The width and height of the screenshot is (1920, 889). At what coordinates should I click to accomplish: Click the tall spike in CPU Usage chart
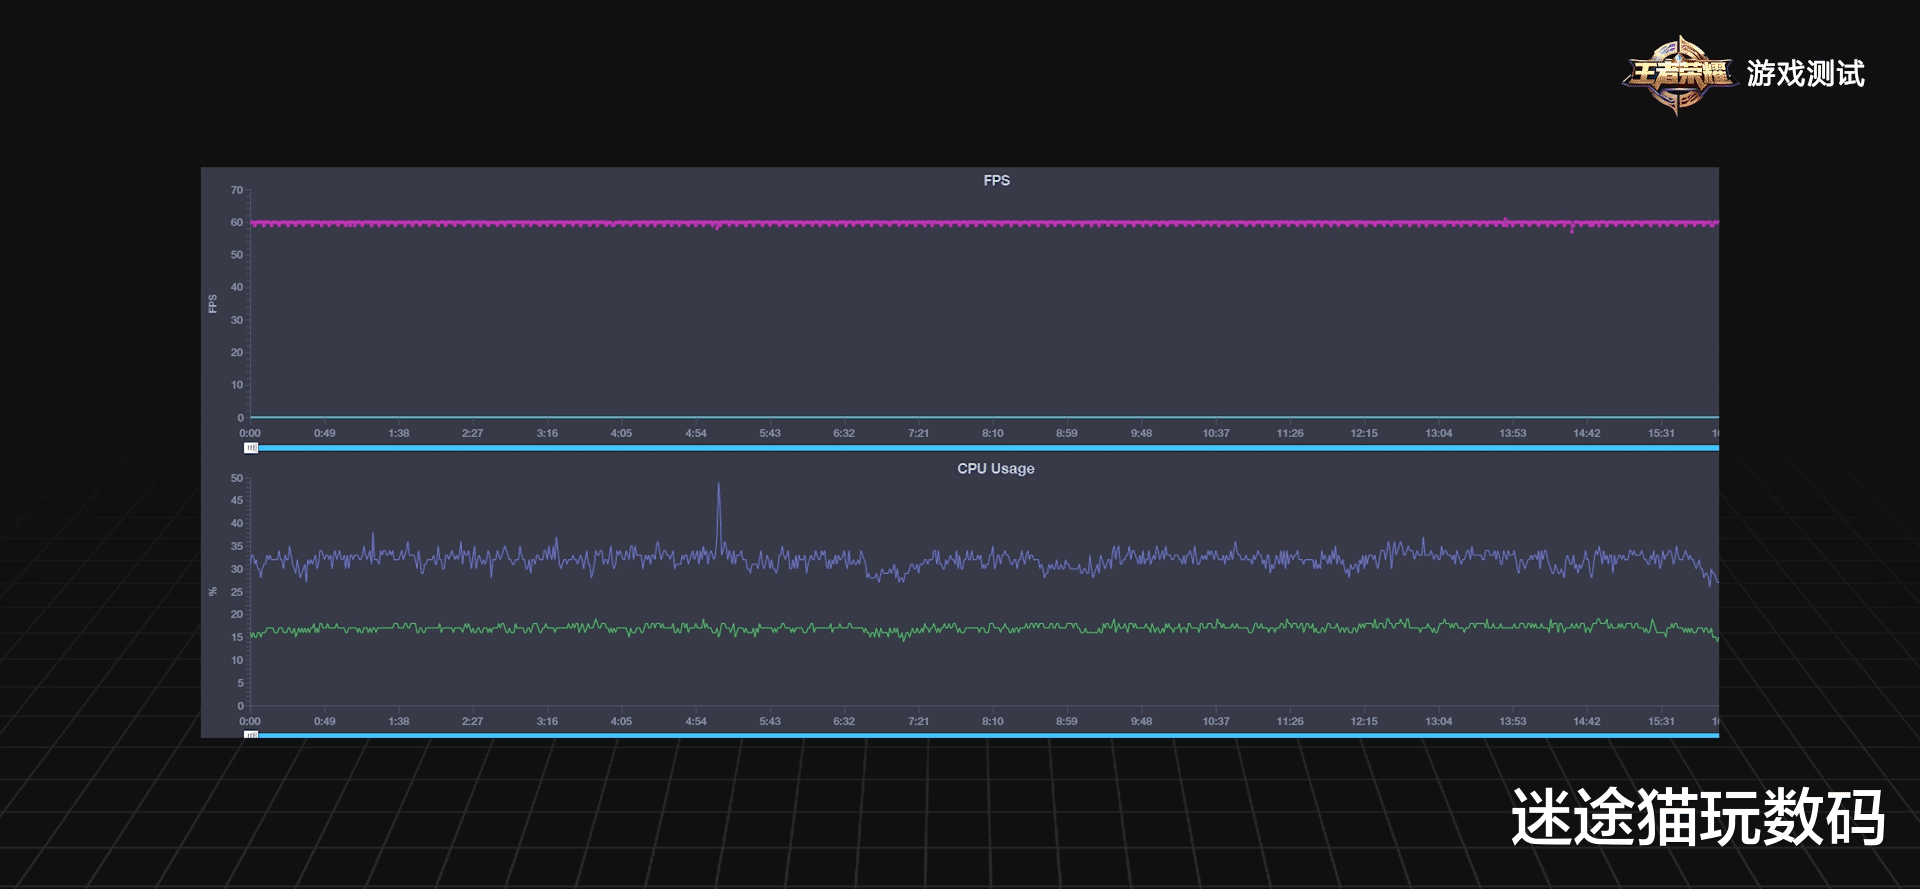718,490
